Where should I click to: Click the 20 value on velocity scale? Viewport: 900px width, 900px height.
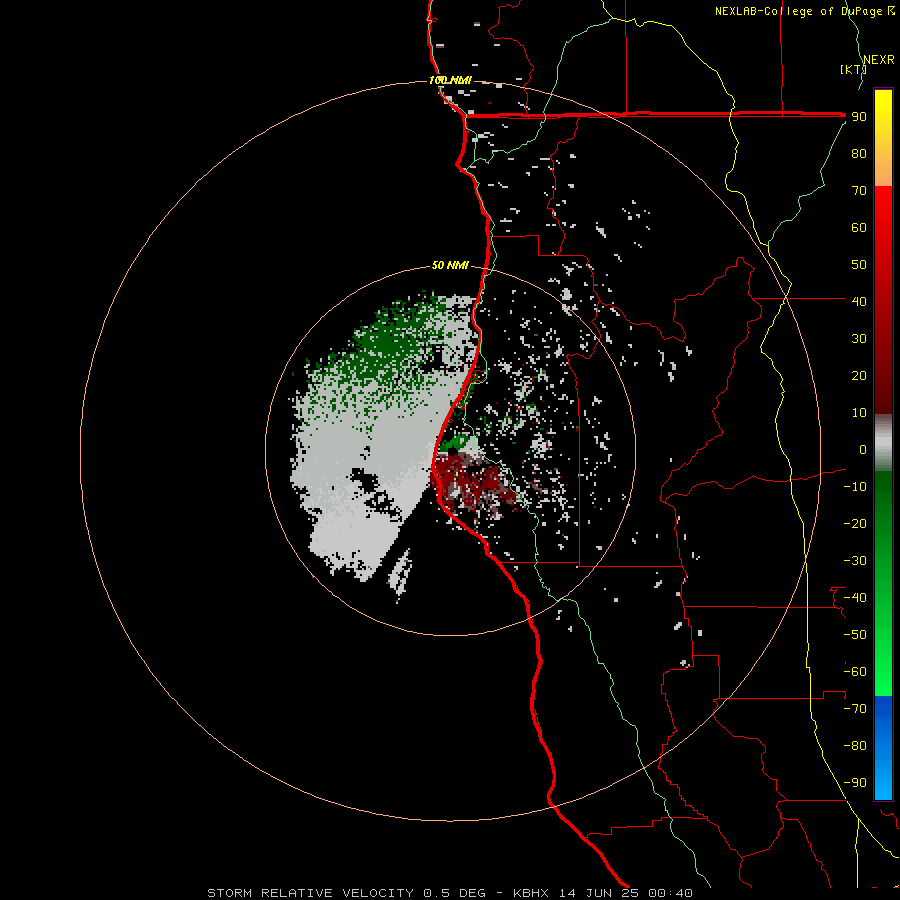859,375
